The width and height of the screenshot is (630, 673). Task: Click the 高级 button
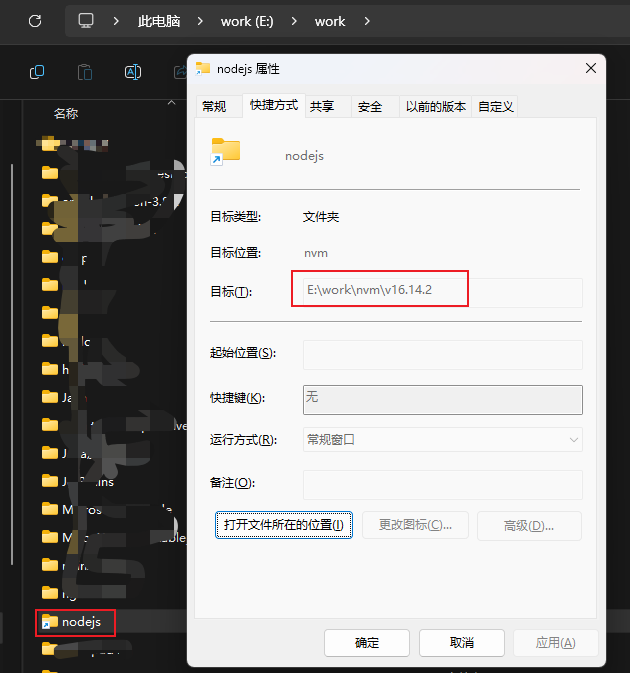[x=529, y=526]
